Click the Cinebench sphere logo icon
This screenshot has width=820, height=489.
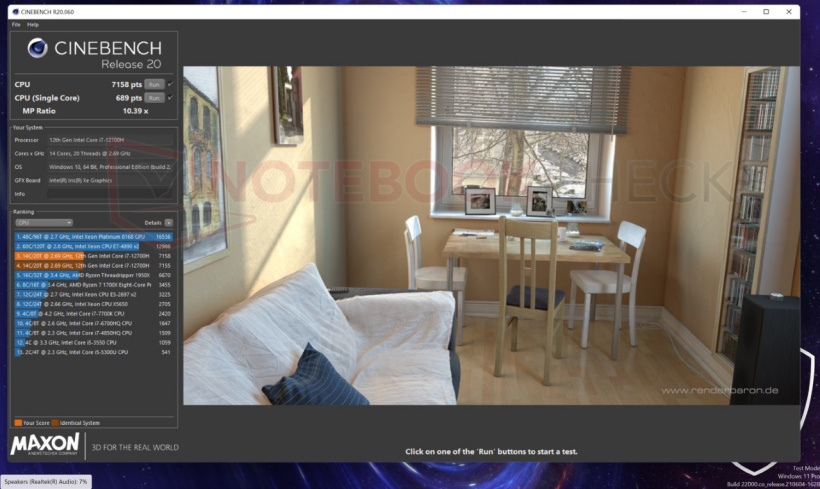point(39,49)
